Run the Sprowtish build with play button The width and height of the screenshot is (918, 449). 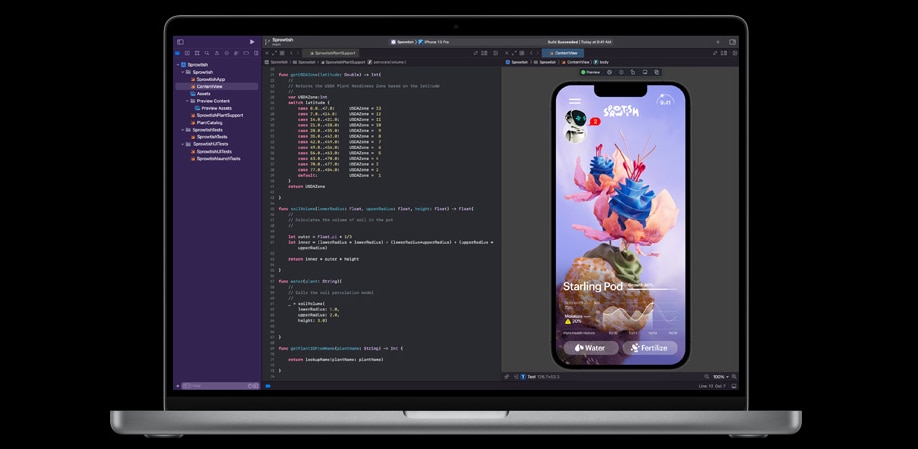(x=252, y=42)
